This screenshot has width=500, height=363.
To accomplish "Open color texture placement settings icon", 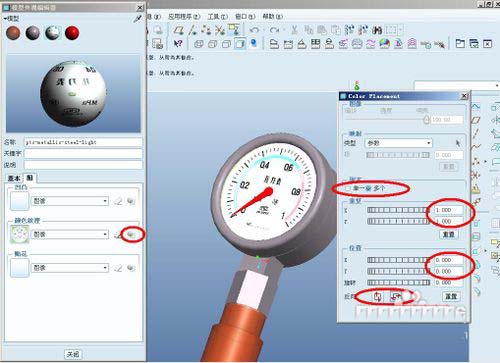I will pos(131,235).
